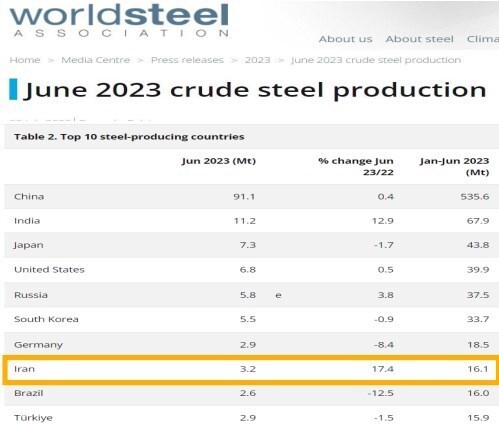Navigate to Press releases breadcrumb
Image resolution: width=499 pixels, height=426 pixels.
tap(187, 60)
